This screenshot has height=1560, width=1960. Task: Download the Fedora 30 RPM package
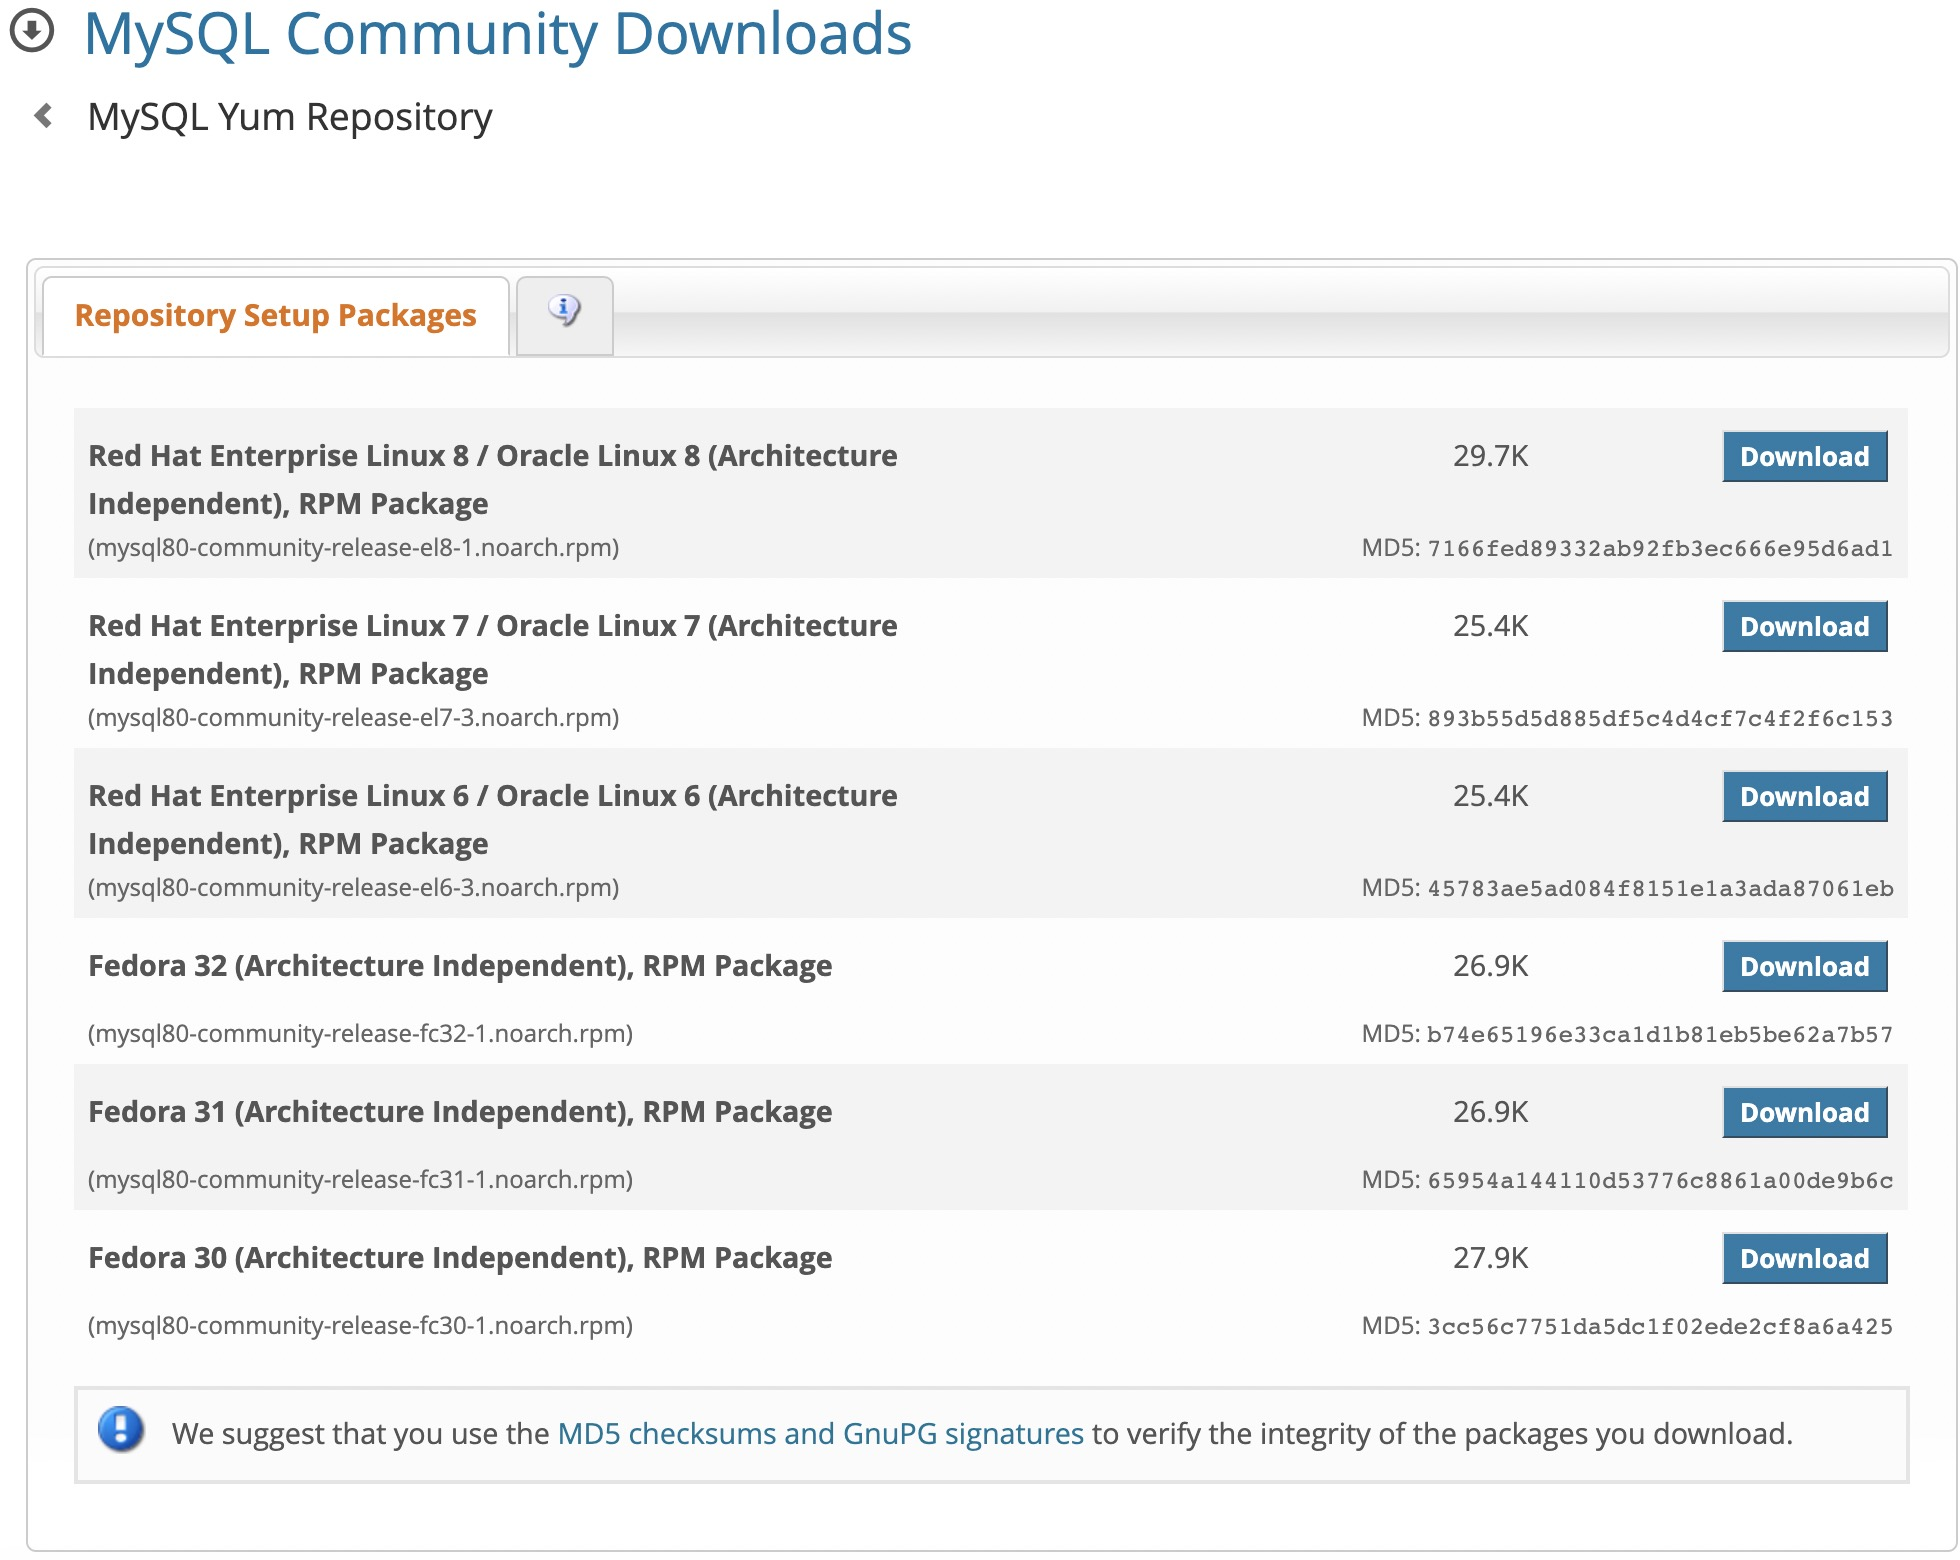[x=1804, y=1259]
